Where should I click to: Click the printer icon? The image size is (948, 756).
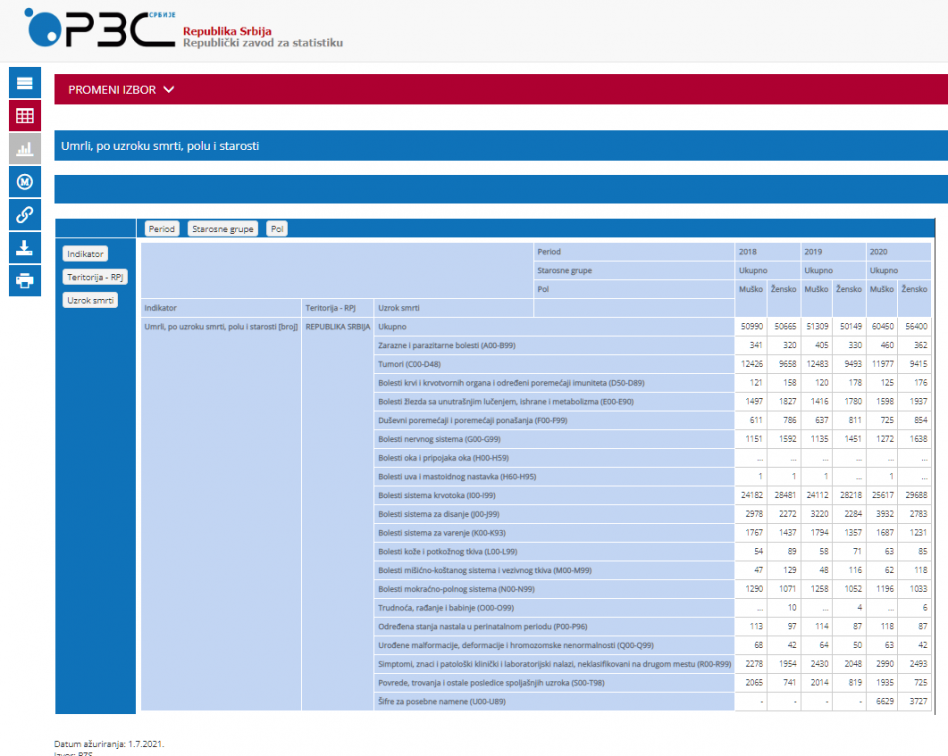coord(25,281)
